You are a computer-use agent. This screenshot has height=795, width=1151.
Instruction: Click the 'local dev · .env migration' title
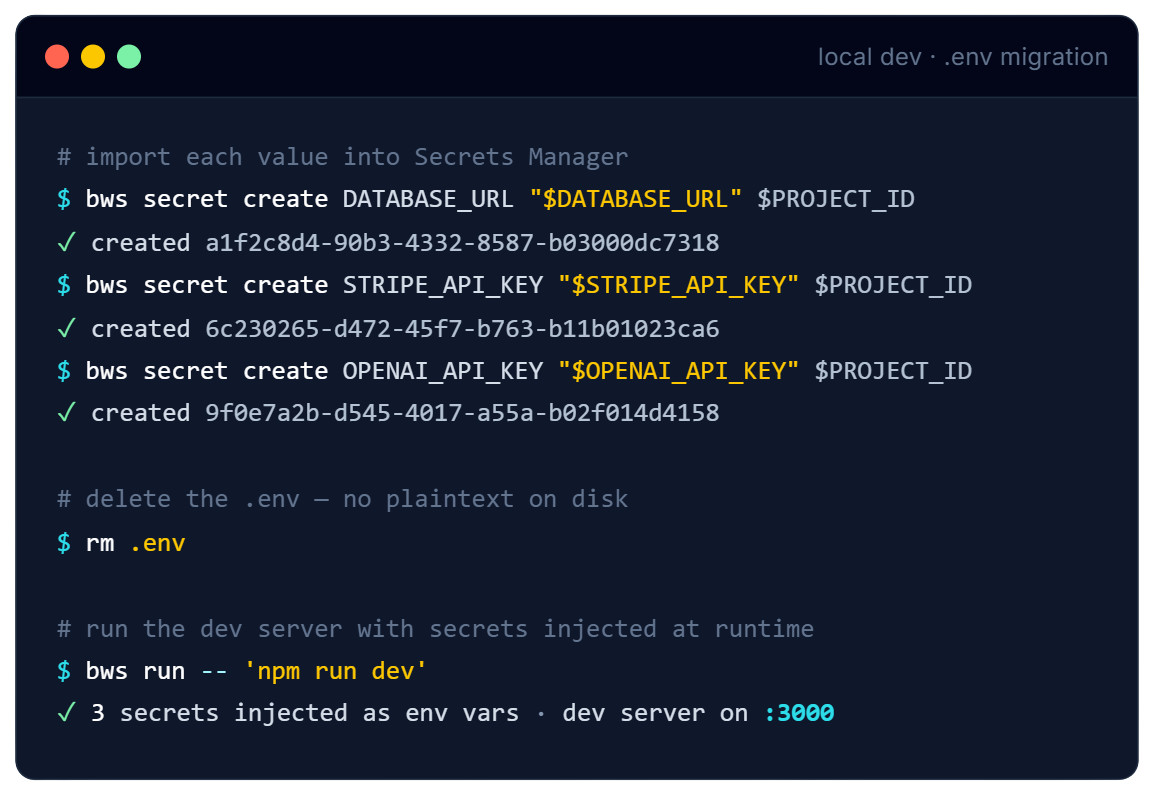pyautogui.click(x=962, y=57)
